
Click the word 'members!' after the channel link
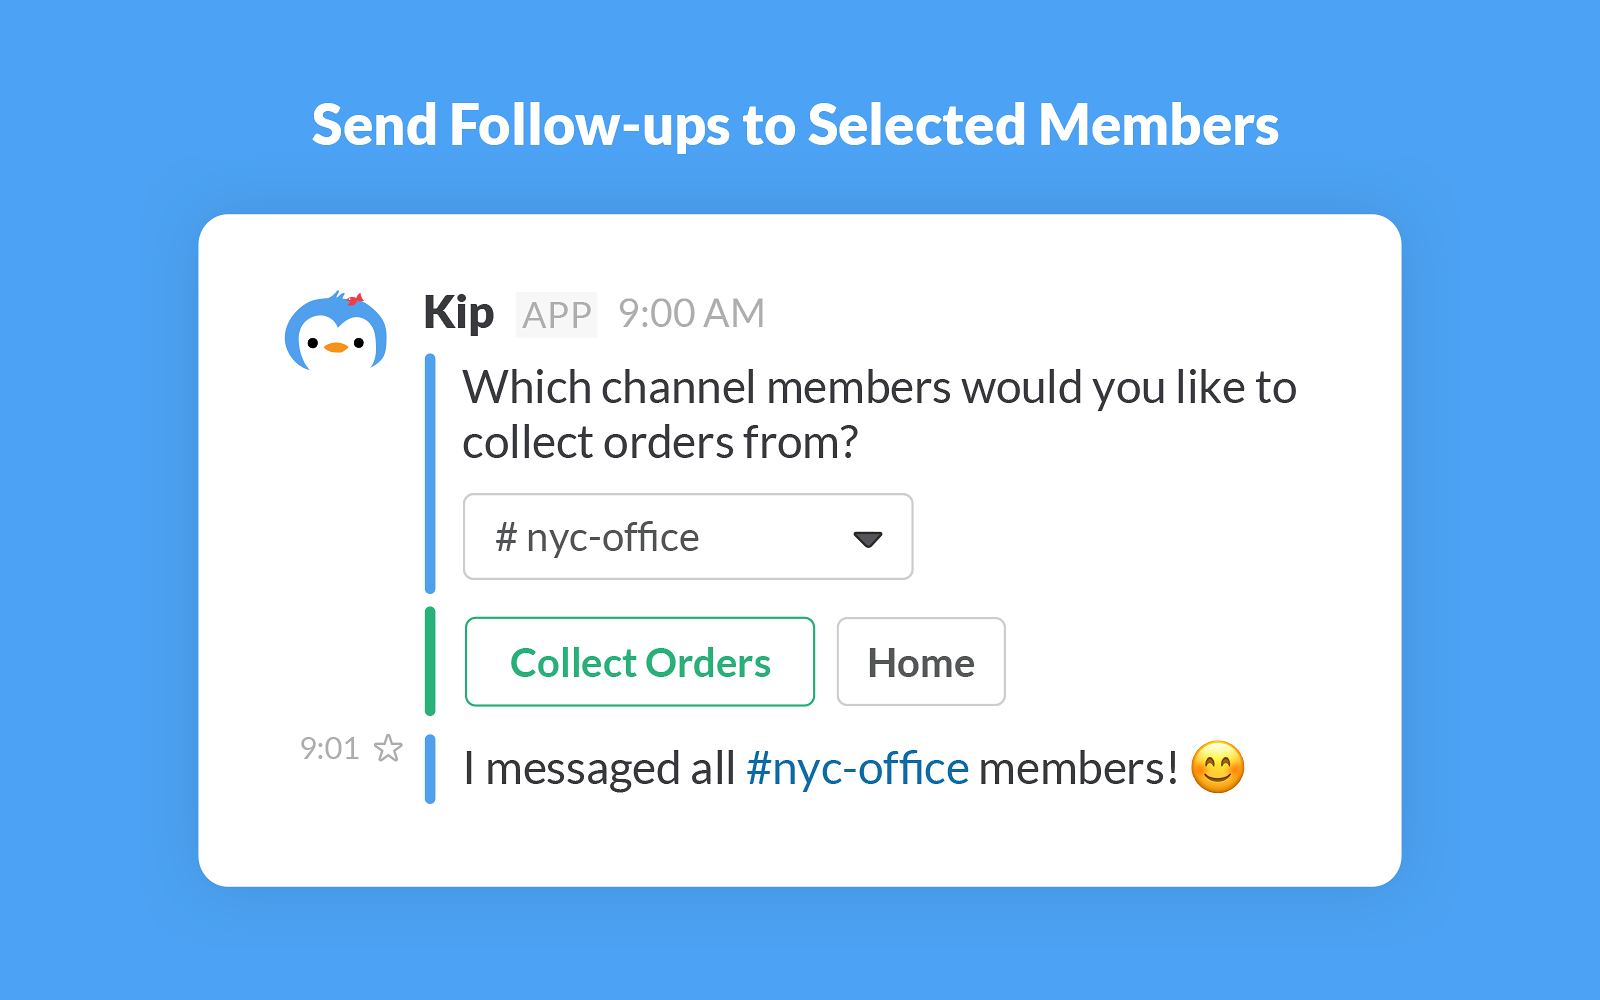point(1078,769)
